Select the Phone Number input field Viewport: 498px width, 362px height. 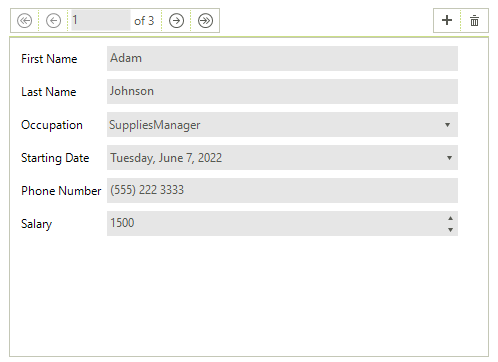[x=282, y=190]
